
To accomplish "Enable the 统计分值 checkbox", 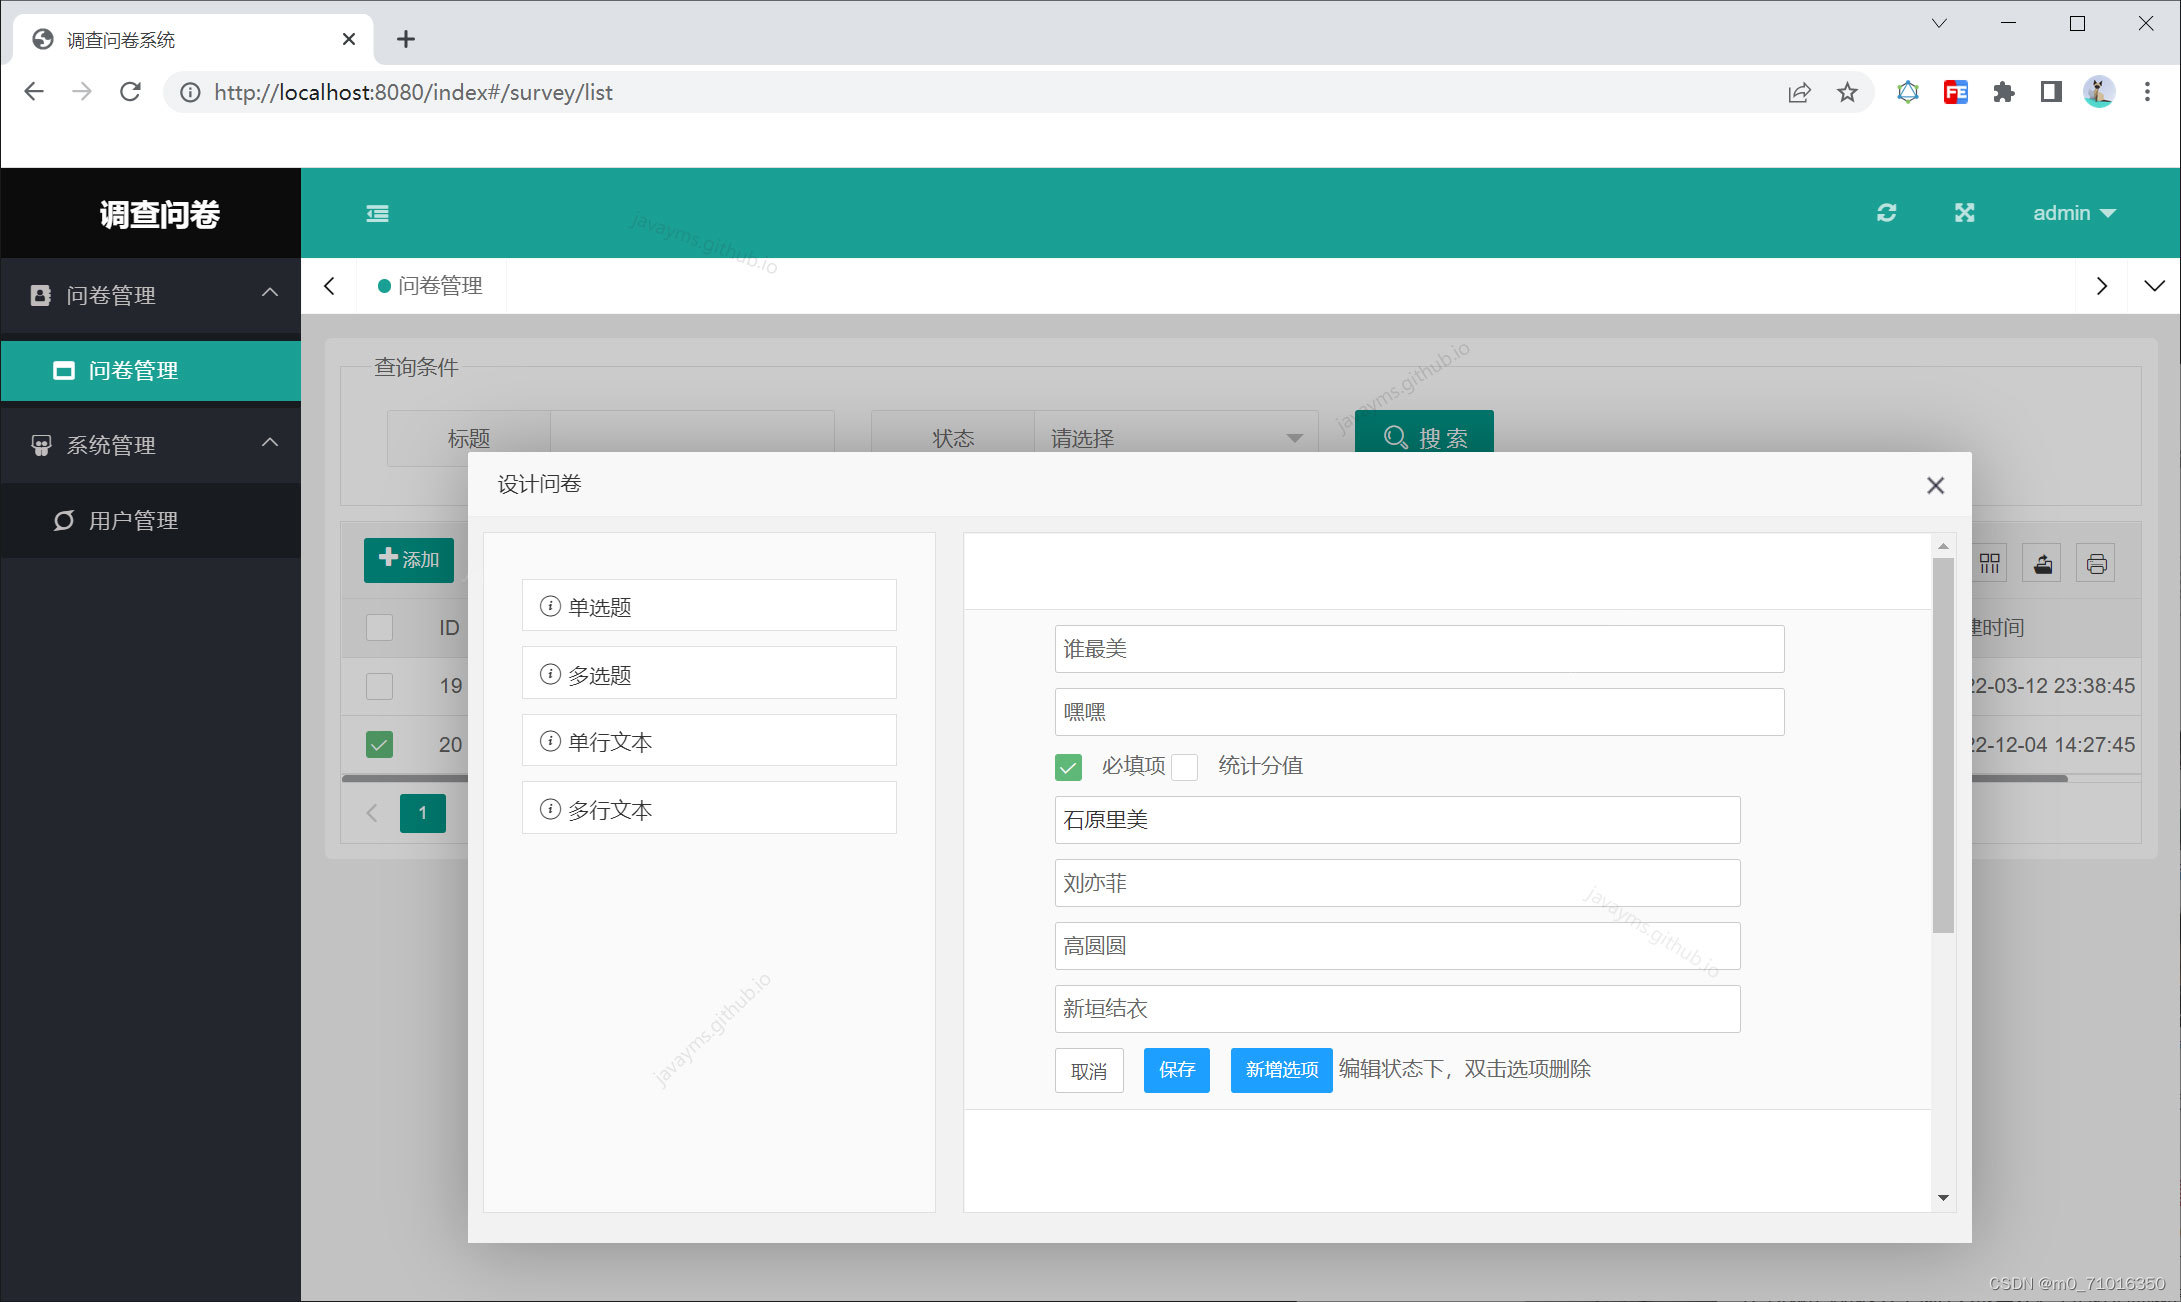I will [x=1186, y=766].
